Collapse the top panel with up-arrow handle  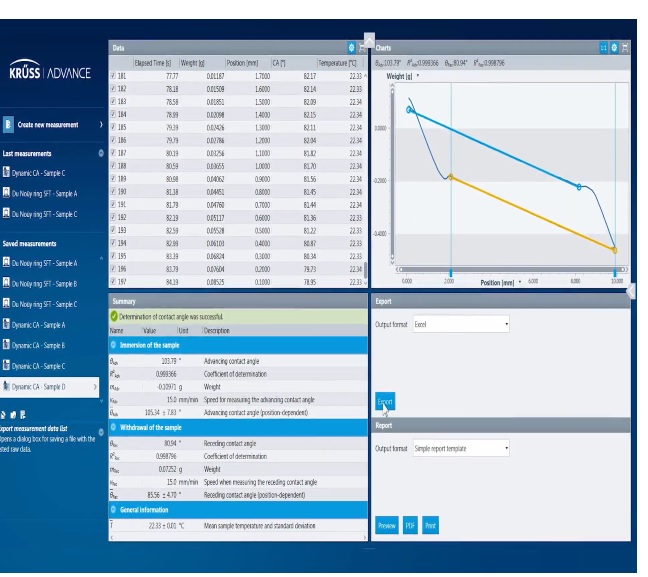(369, 40)
